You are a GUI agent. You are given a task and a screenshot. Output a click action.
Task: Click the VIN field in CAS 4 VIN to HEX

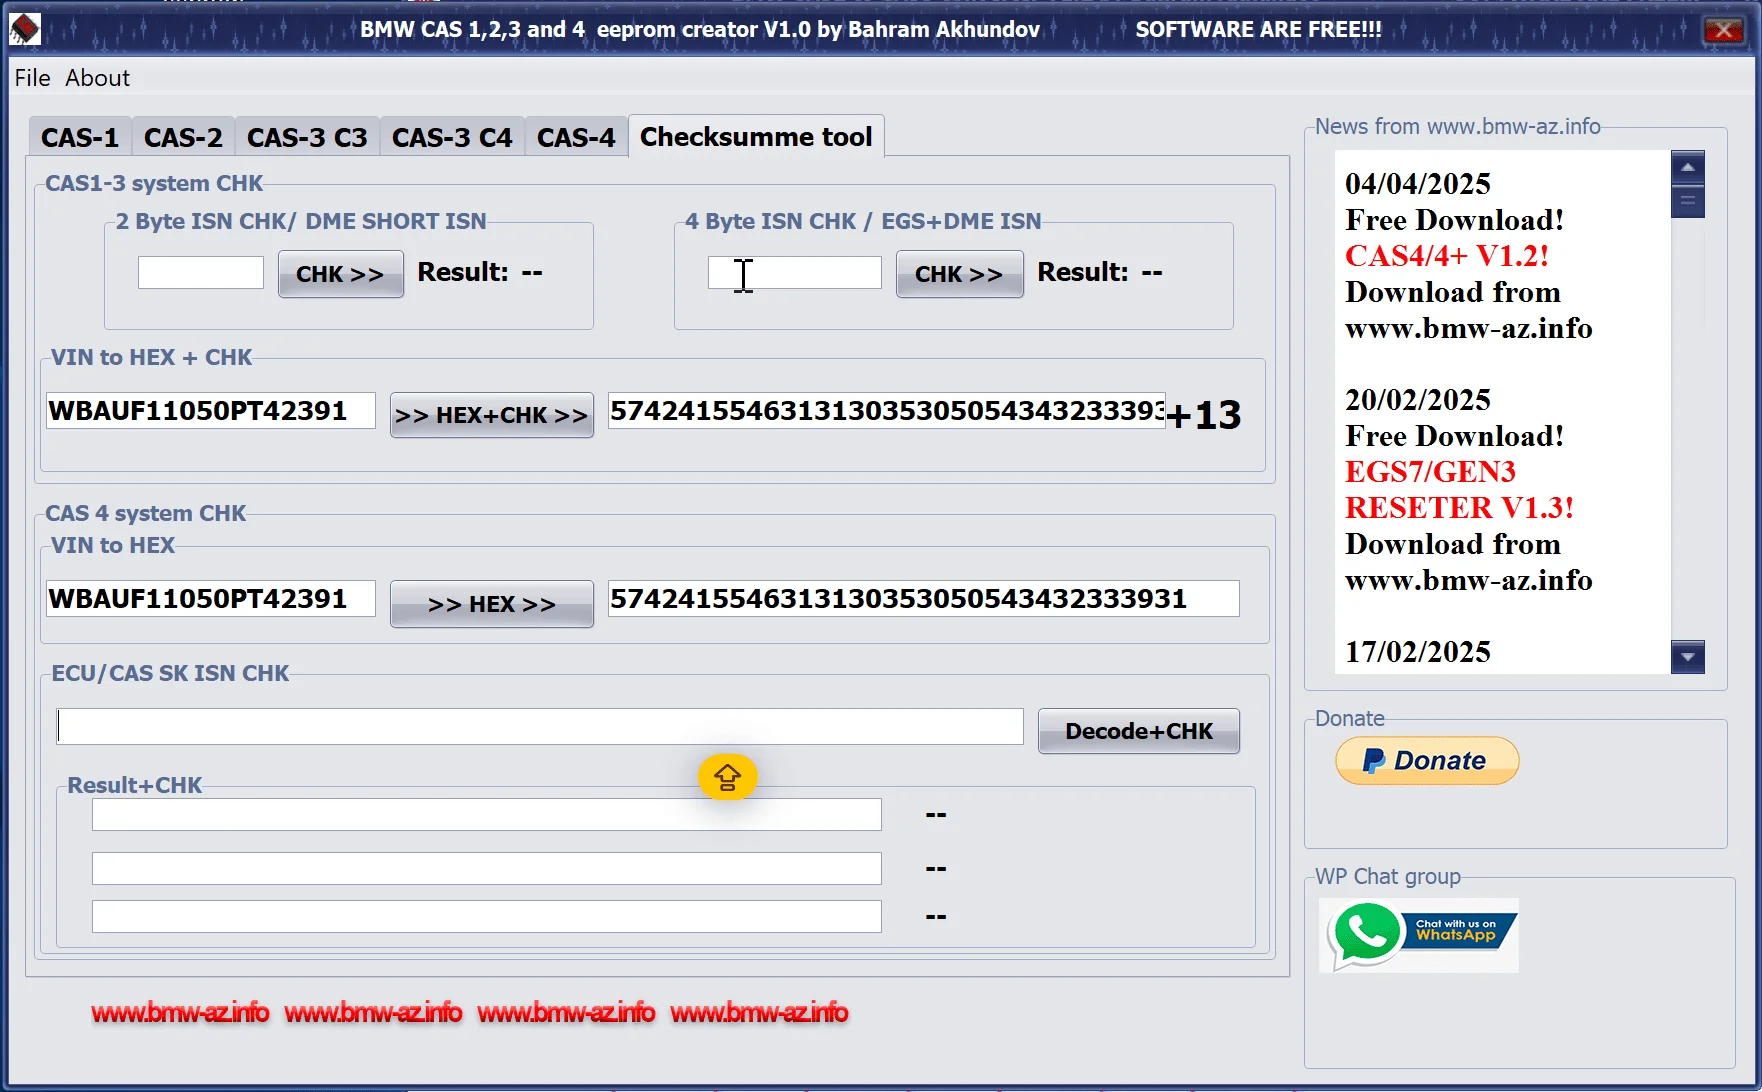pyautogui.click(x=211, y=599)
